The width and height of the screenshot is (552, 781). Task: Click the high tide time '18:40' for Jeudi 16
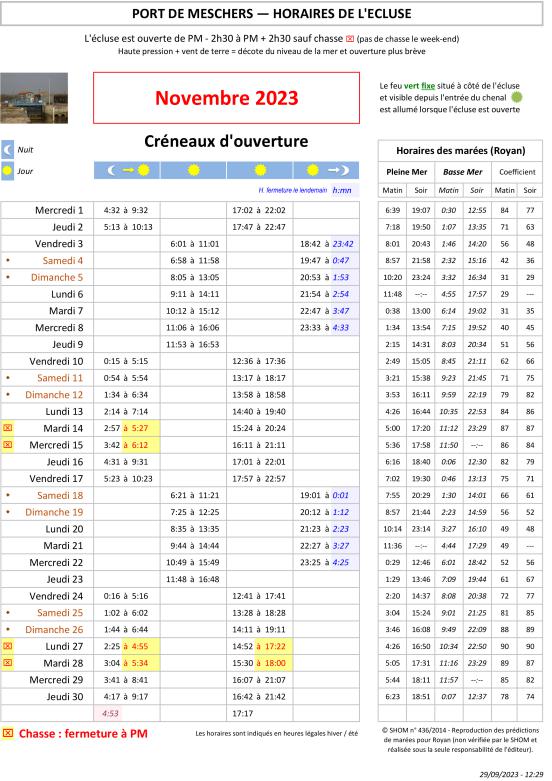click(421, 462)
